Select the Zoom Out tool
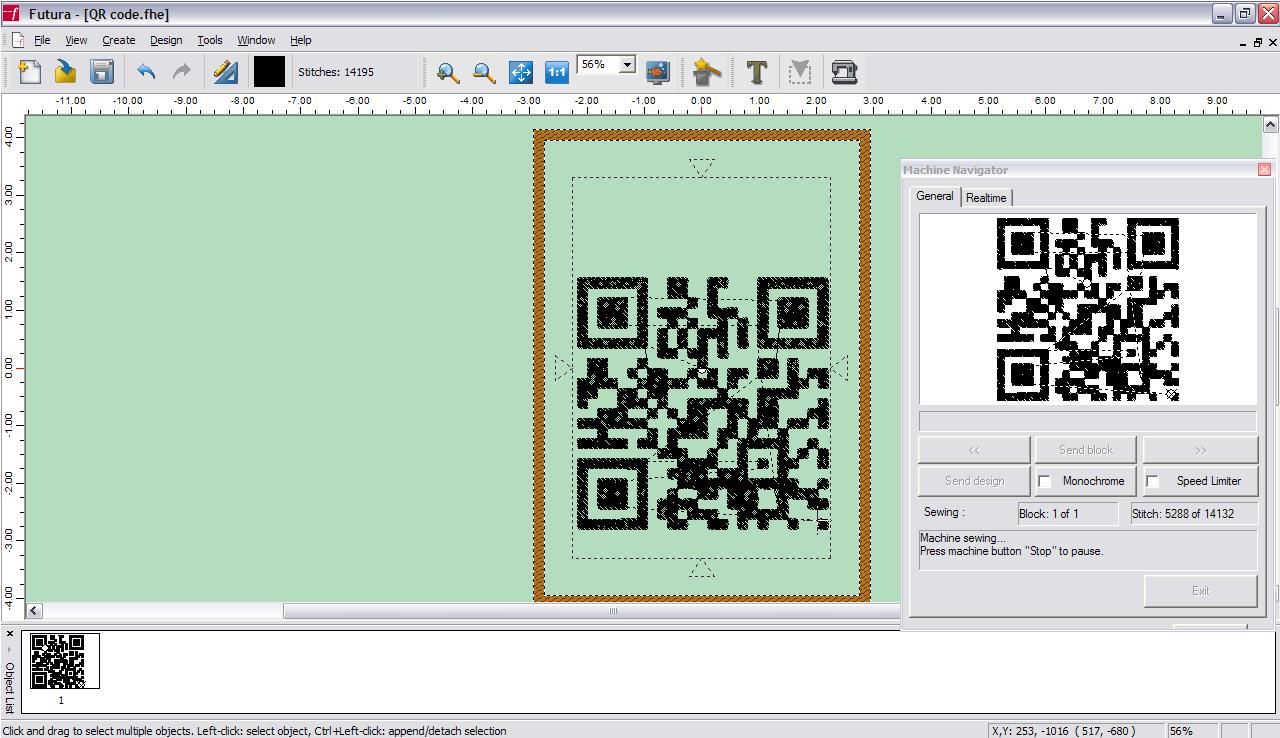The height and width of the screenshot is (738, 1280). coord(484,71)
